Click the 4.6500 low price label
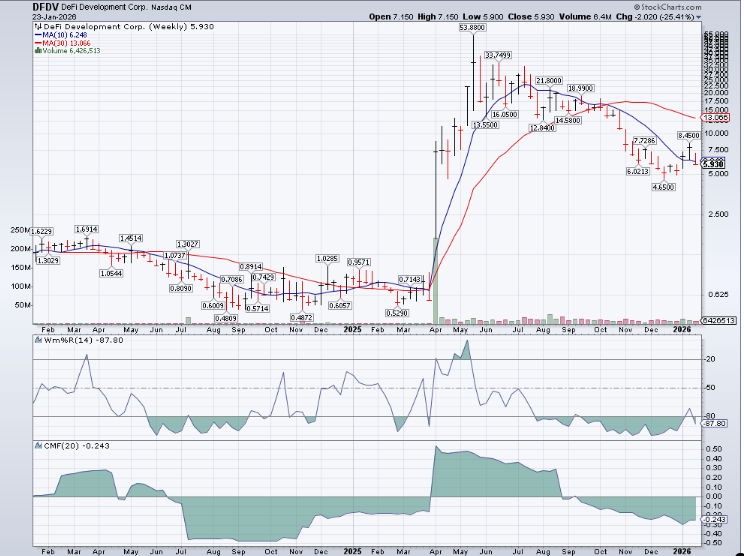Image resolution: width=744 pixels, height=556 pixels. 663,187
